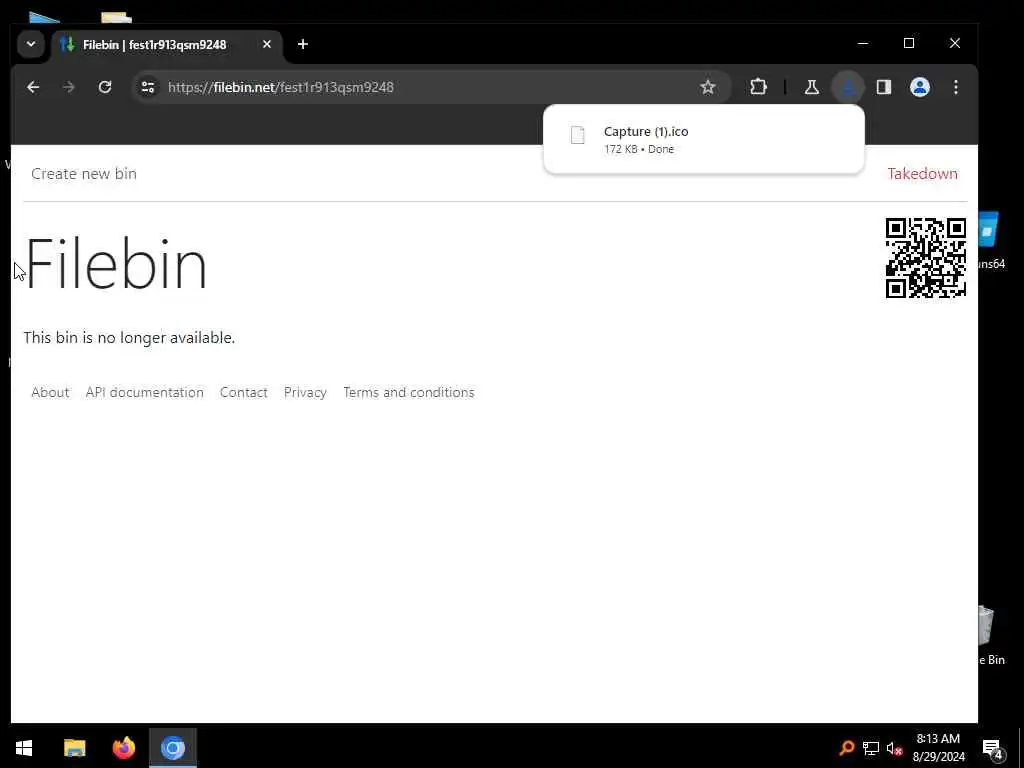The height and width of the screenshot is (768, 1024).
Task: Open a new tab with plus button
Action: click(x=302, y=44)
